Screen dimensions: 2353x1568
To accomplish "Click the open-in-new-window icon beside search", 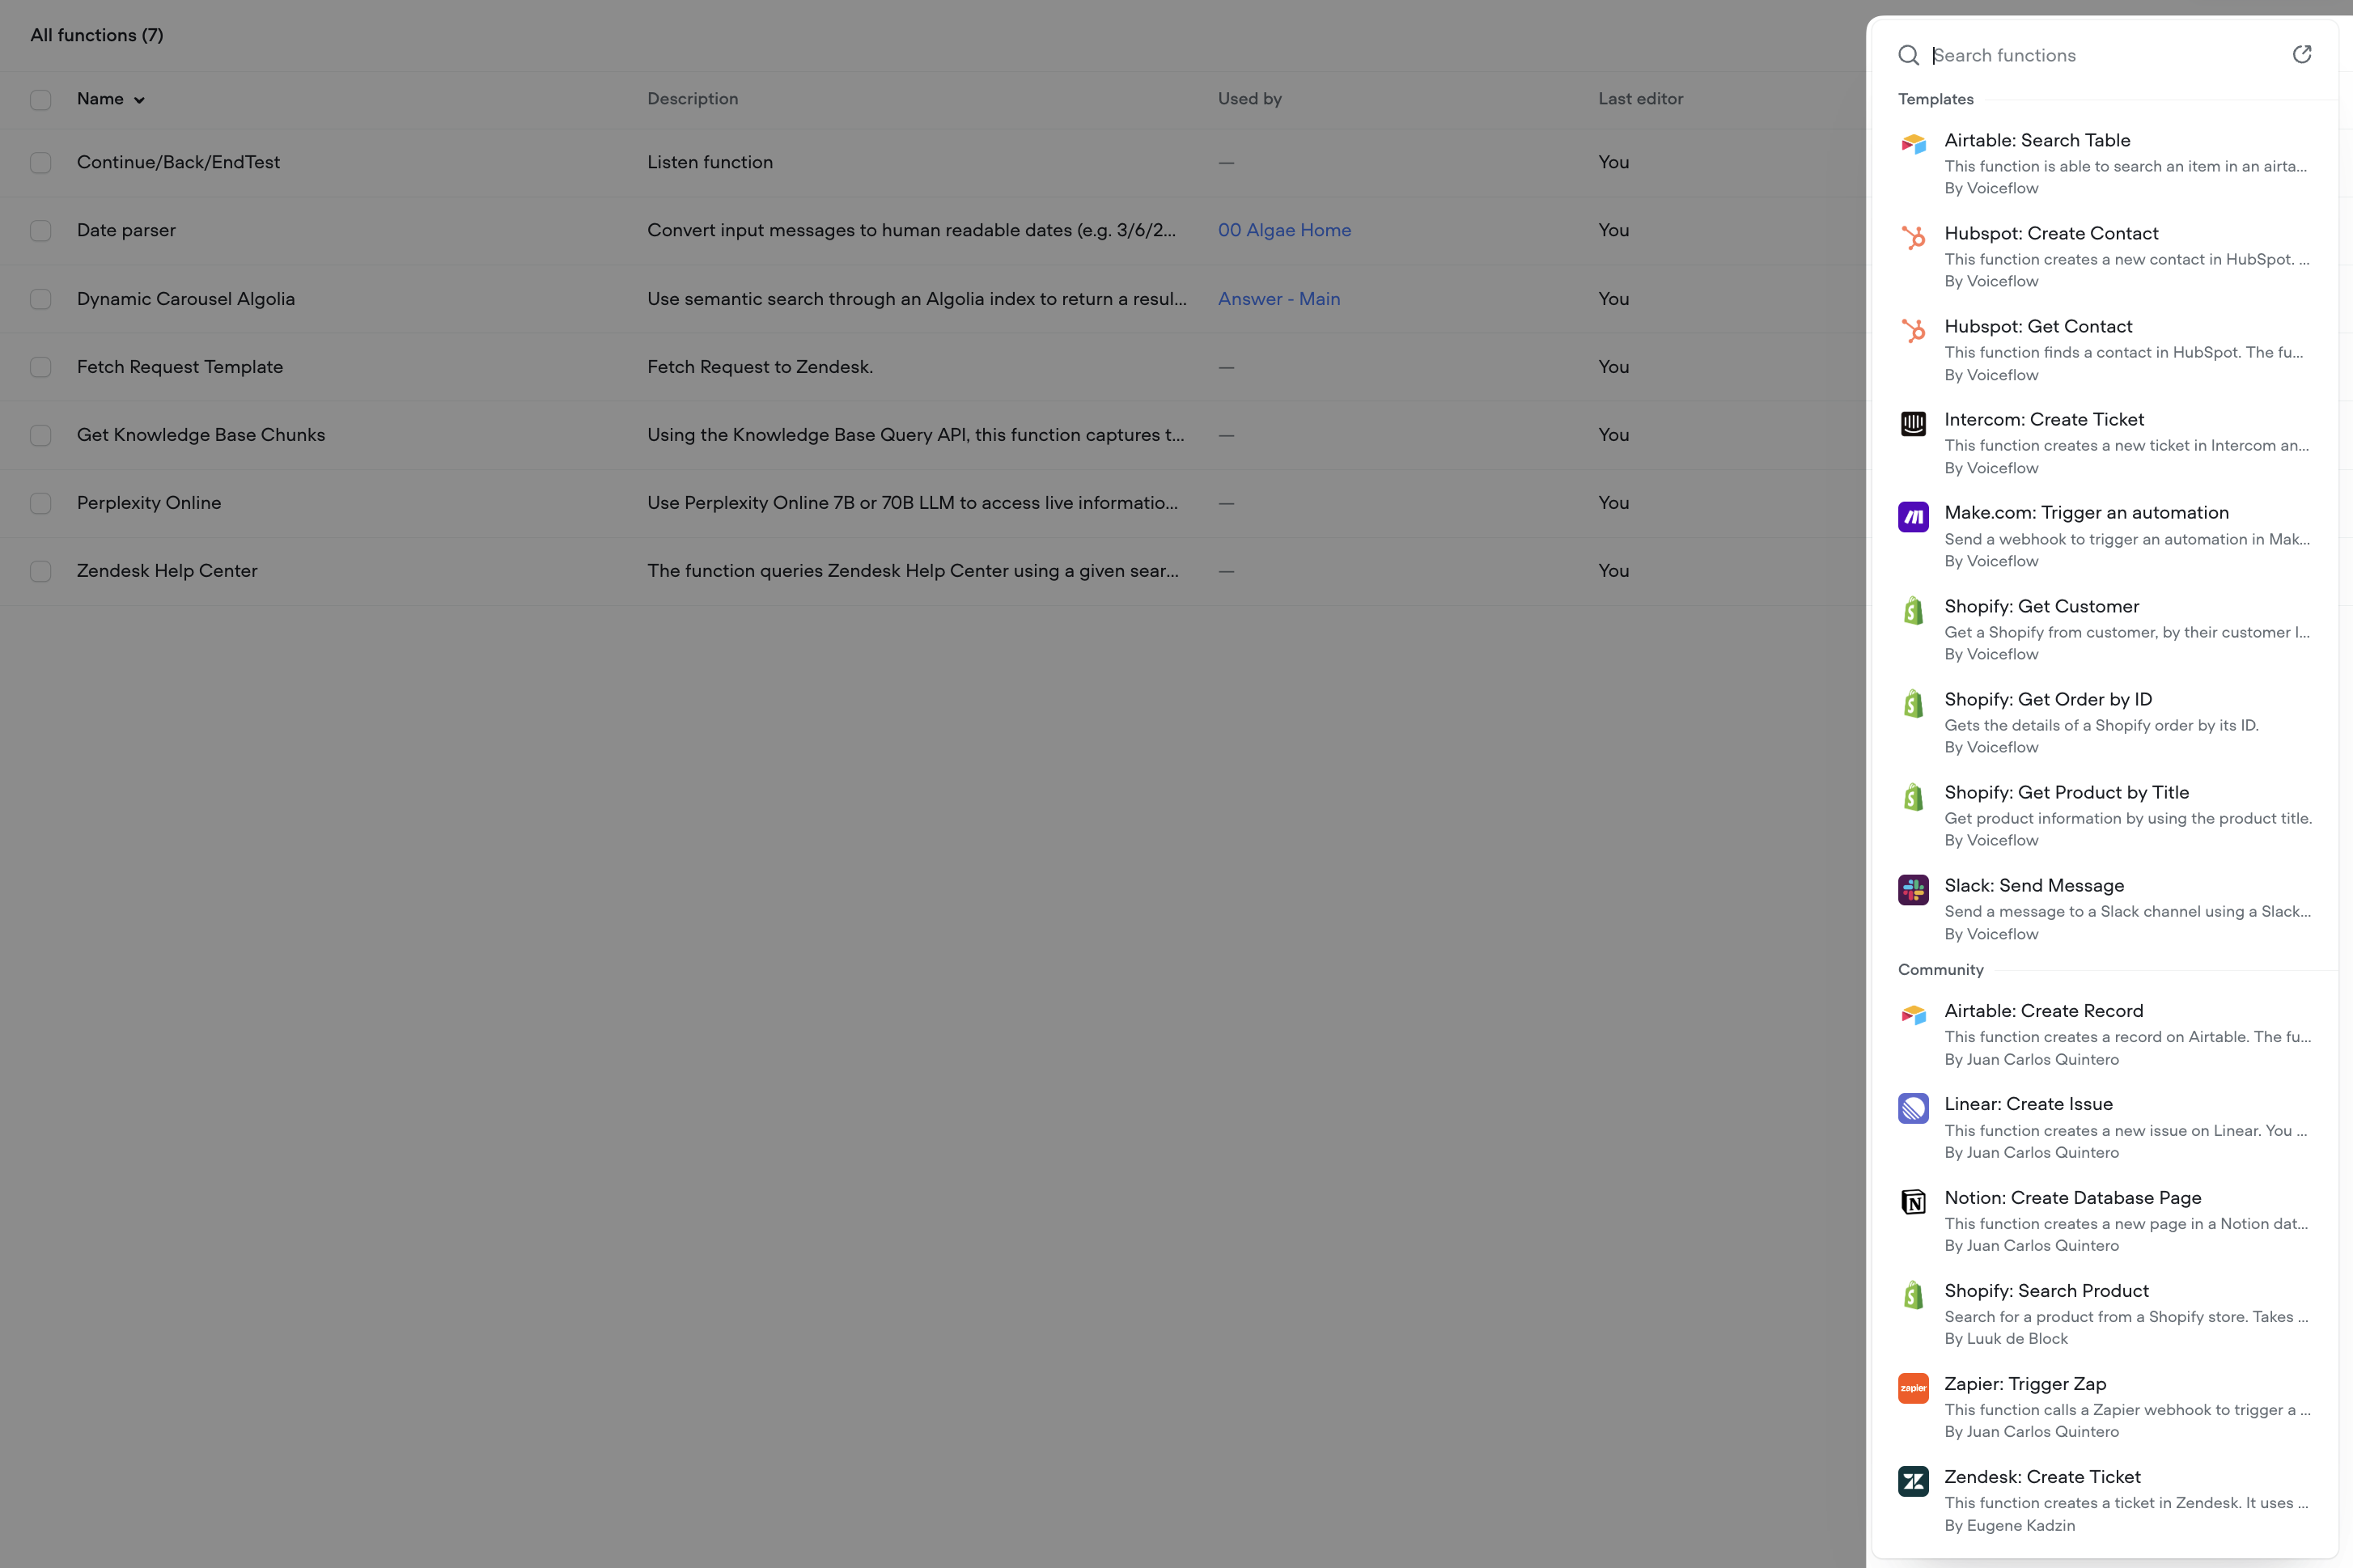I will click(x=2302, y=54).
